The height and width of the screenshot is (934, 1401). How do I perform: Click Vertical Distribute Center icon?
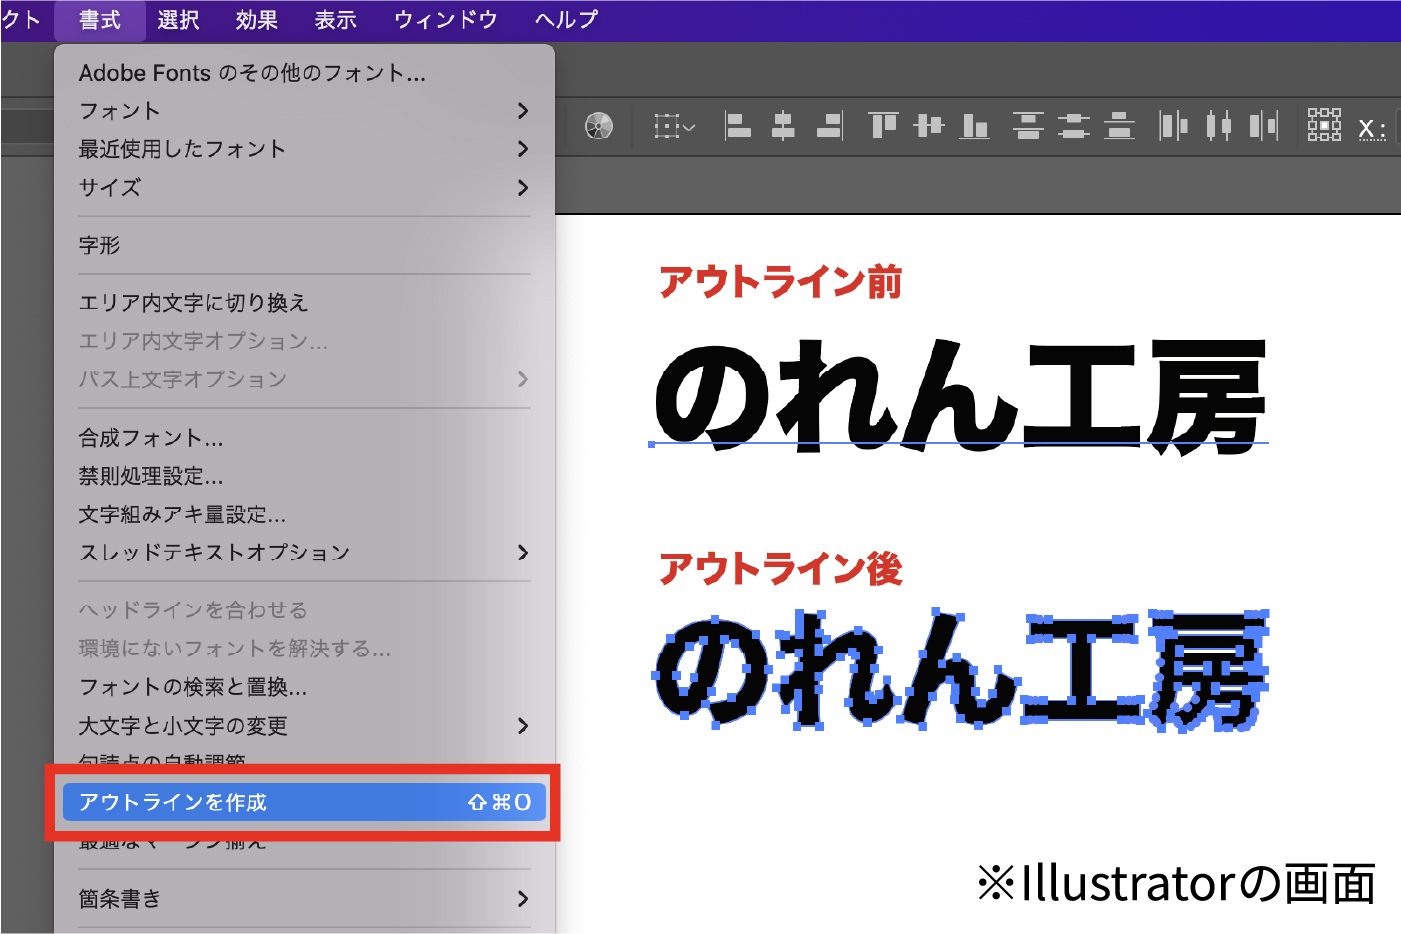[x=1074, y=126]
